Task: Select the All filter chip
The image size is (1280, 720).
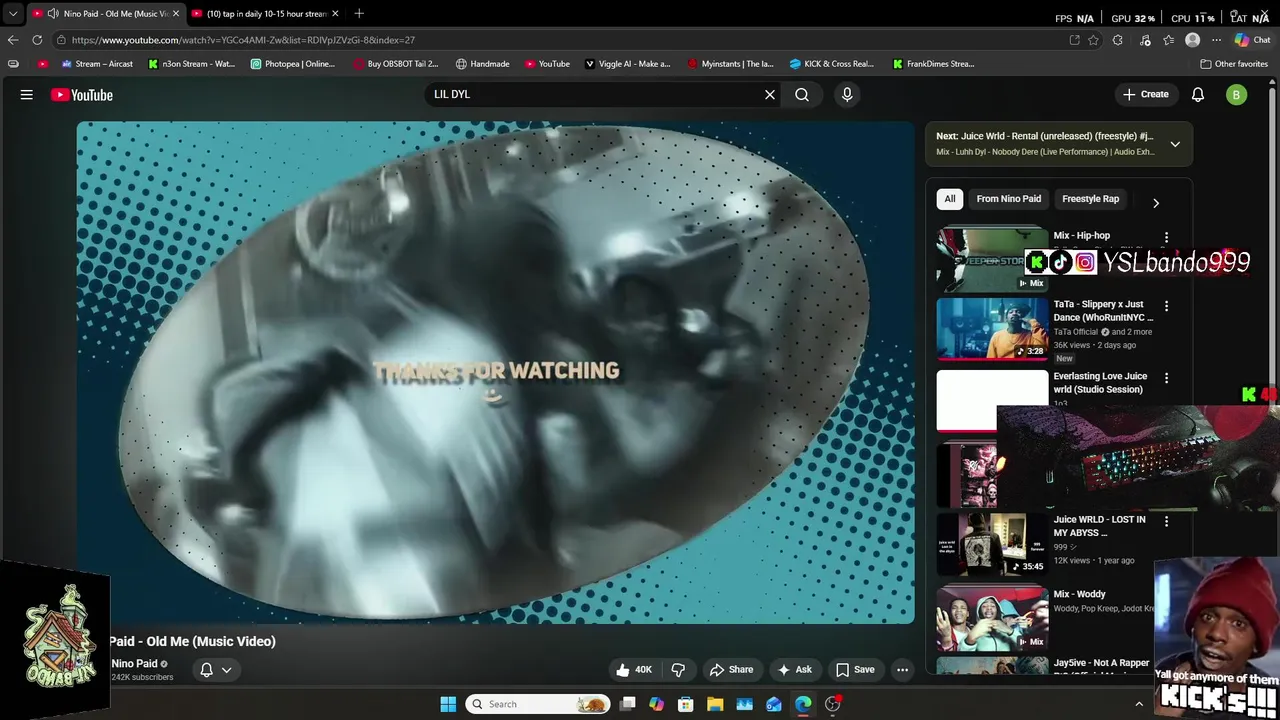Action: click(x=950, y=199)
